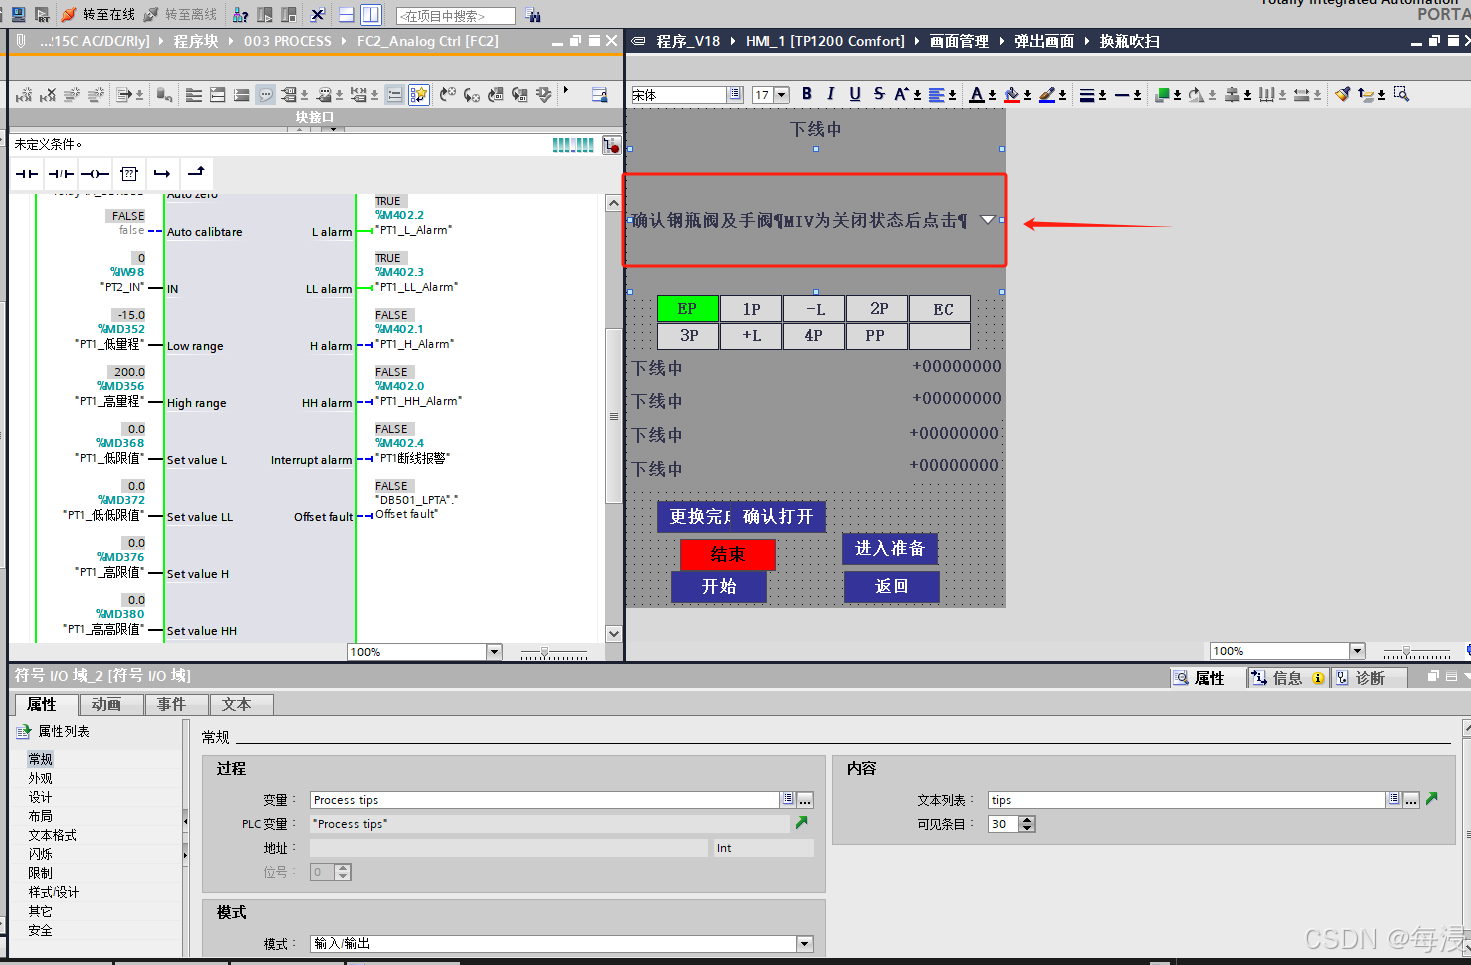1471x965 pixels.
Task: Toggle italic text formatting
Action: 831,94
